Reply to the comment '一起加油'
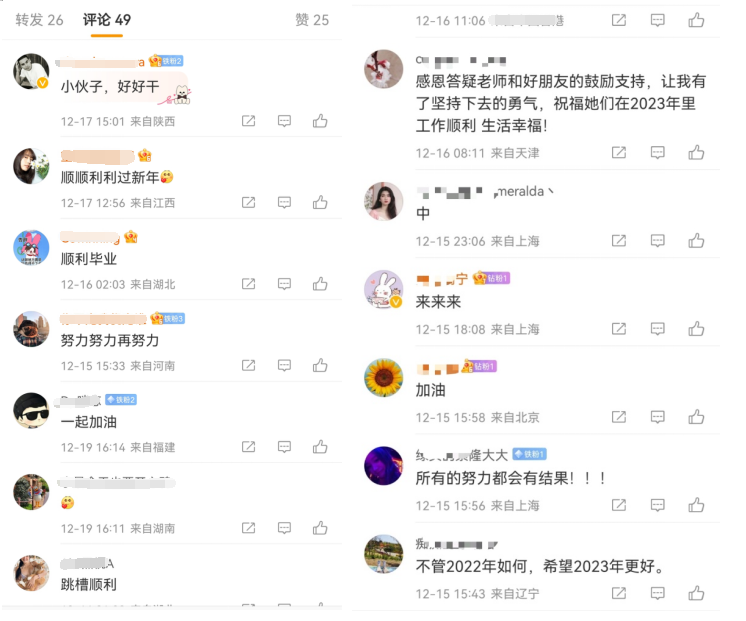Image resolution: width=746 pixels, height=621 pixels. [x=284, y=446]
